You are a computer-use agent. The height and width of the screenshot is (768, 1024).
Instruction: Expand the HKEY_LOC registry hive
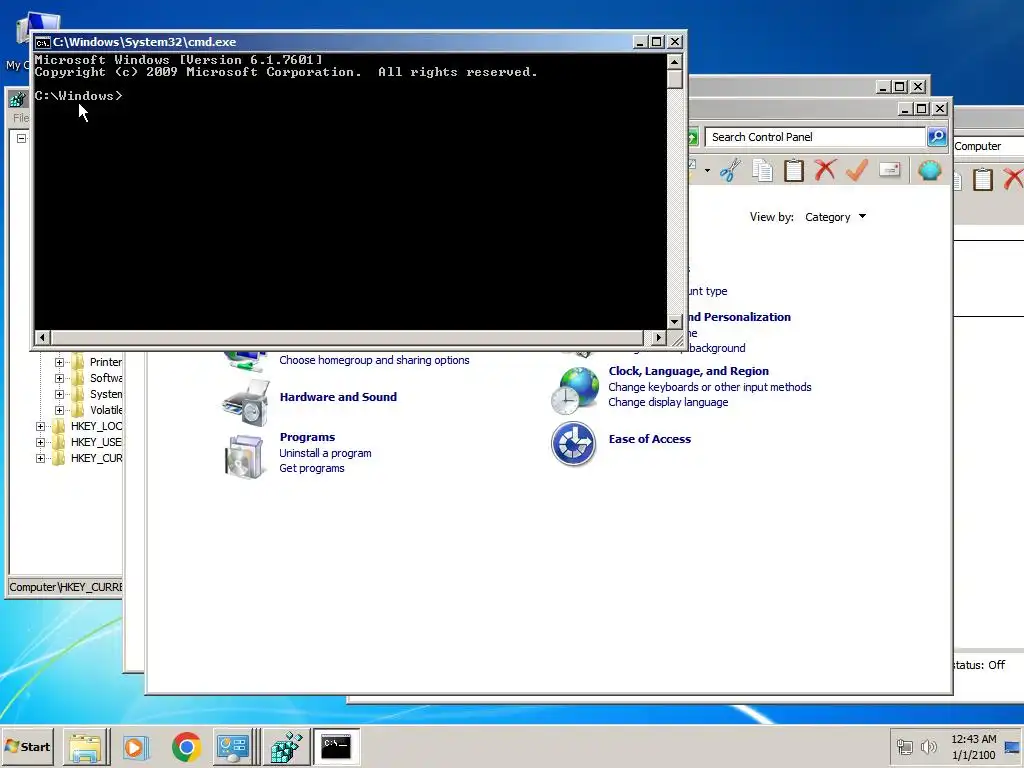coord(40,426)
